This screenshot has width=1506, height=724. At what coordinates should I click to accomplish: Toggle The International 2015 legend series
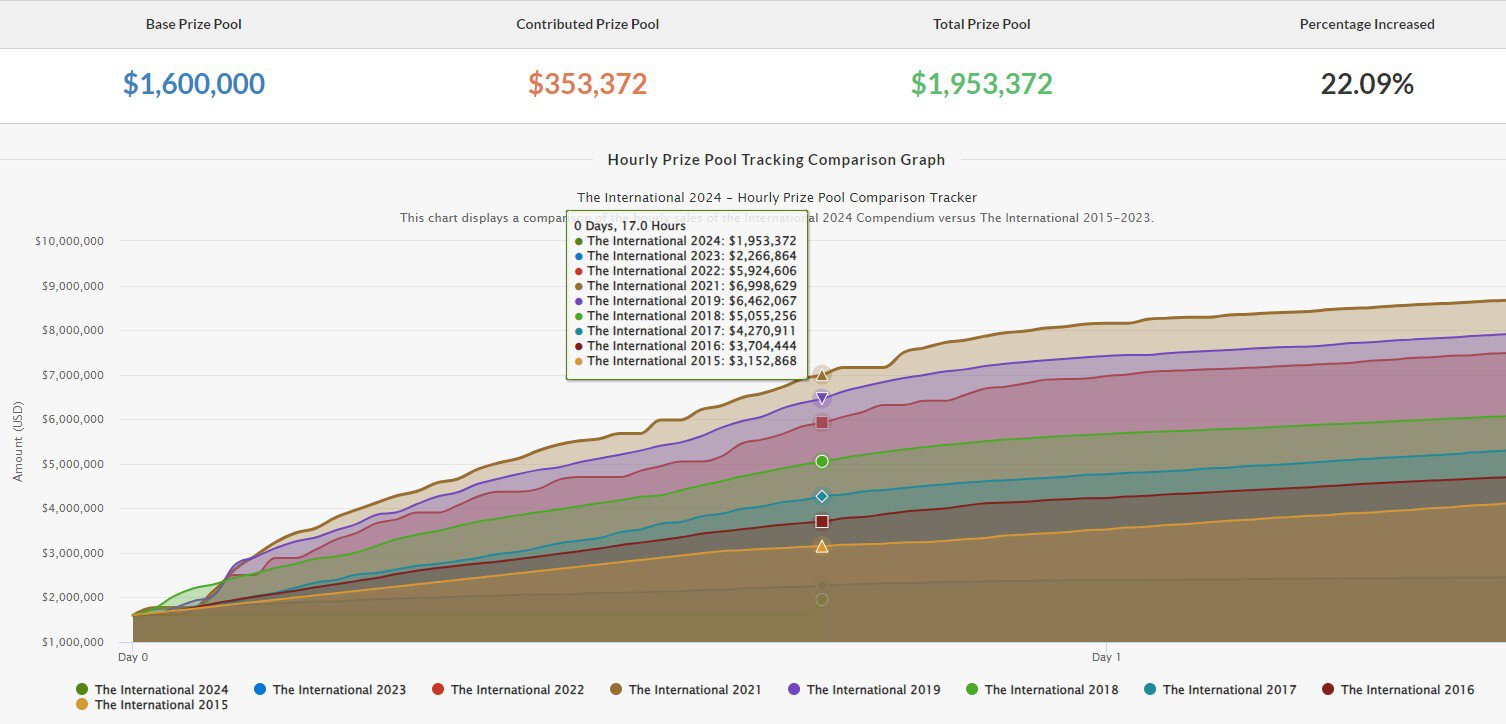(152, 705)
